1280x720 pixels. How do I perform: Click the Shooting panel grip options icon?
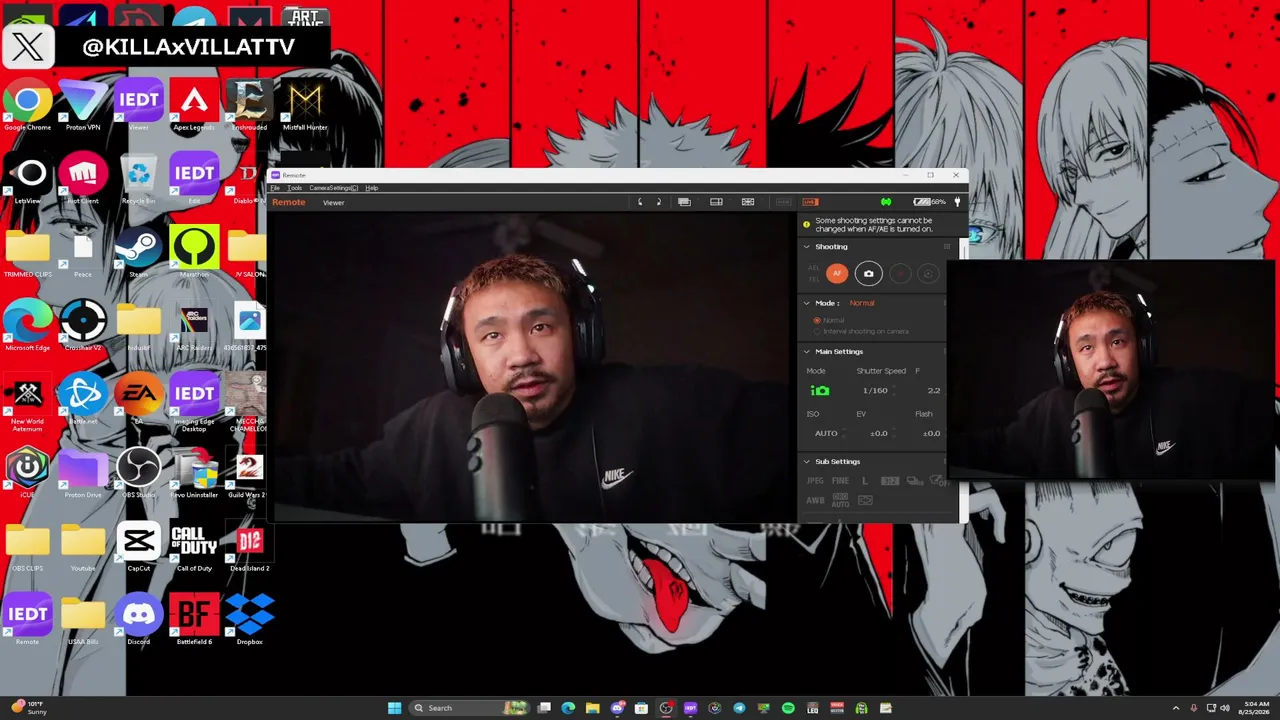pos(946,247)
